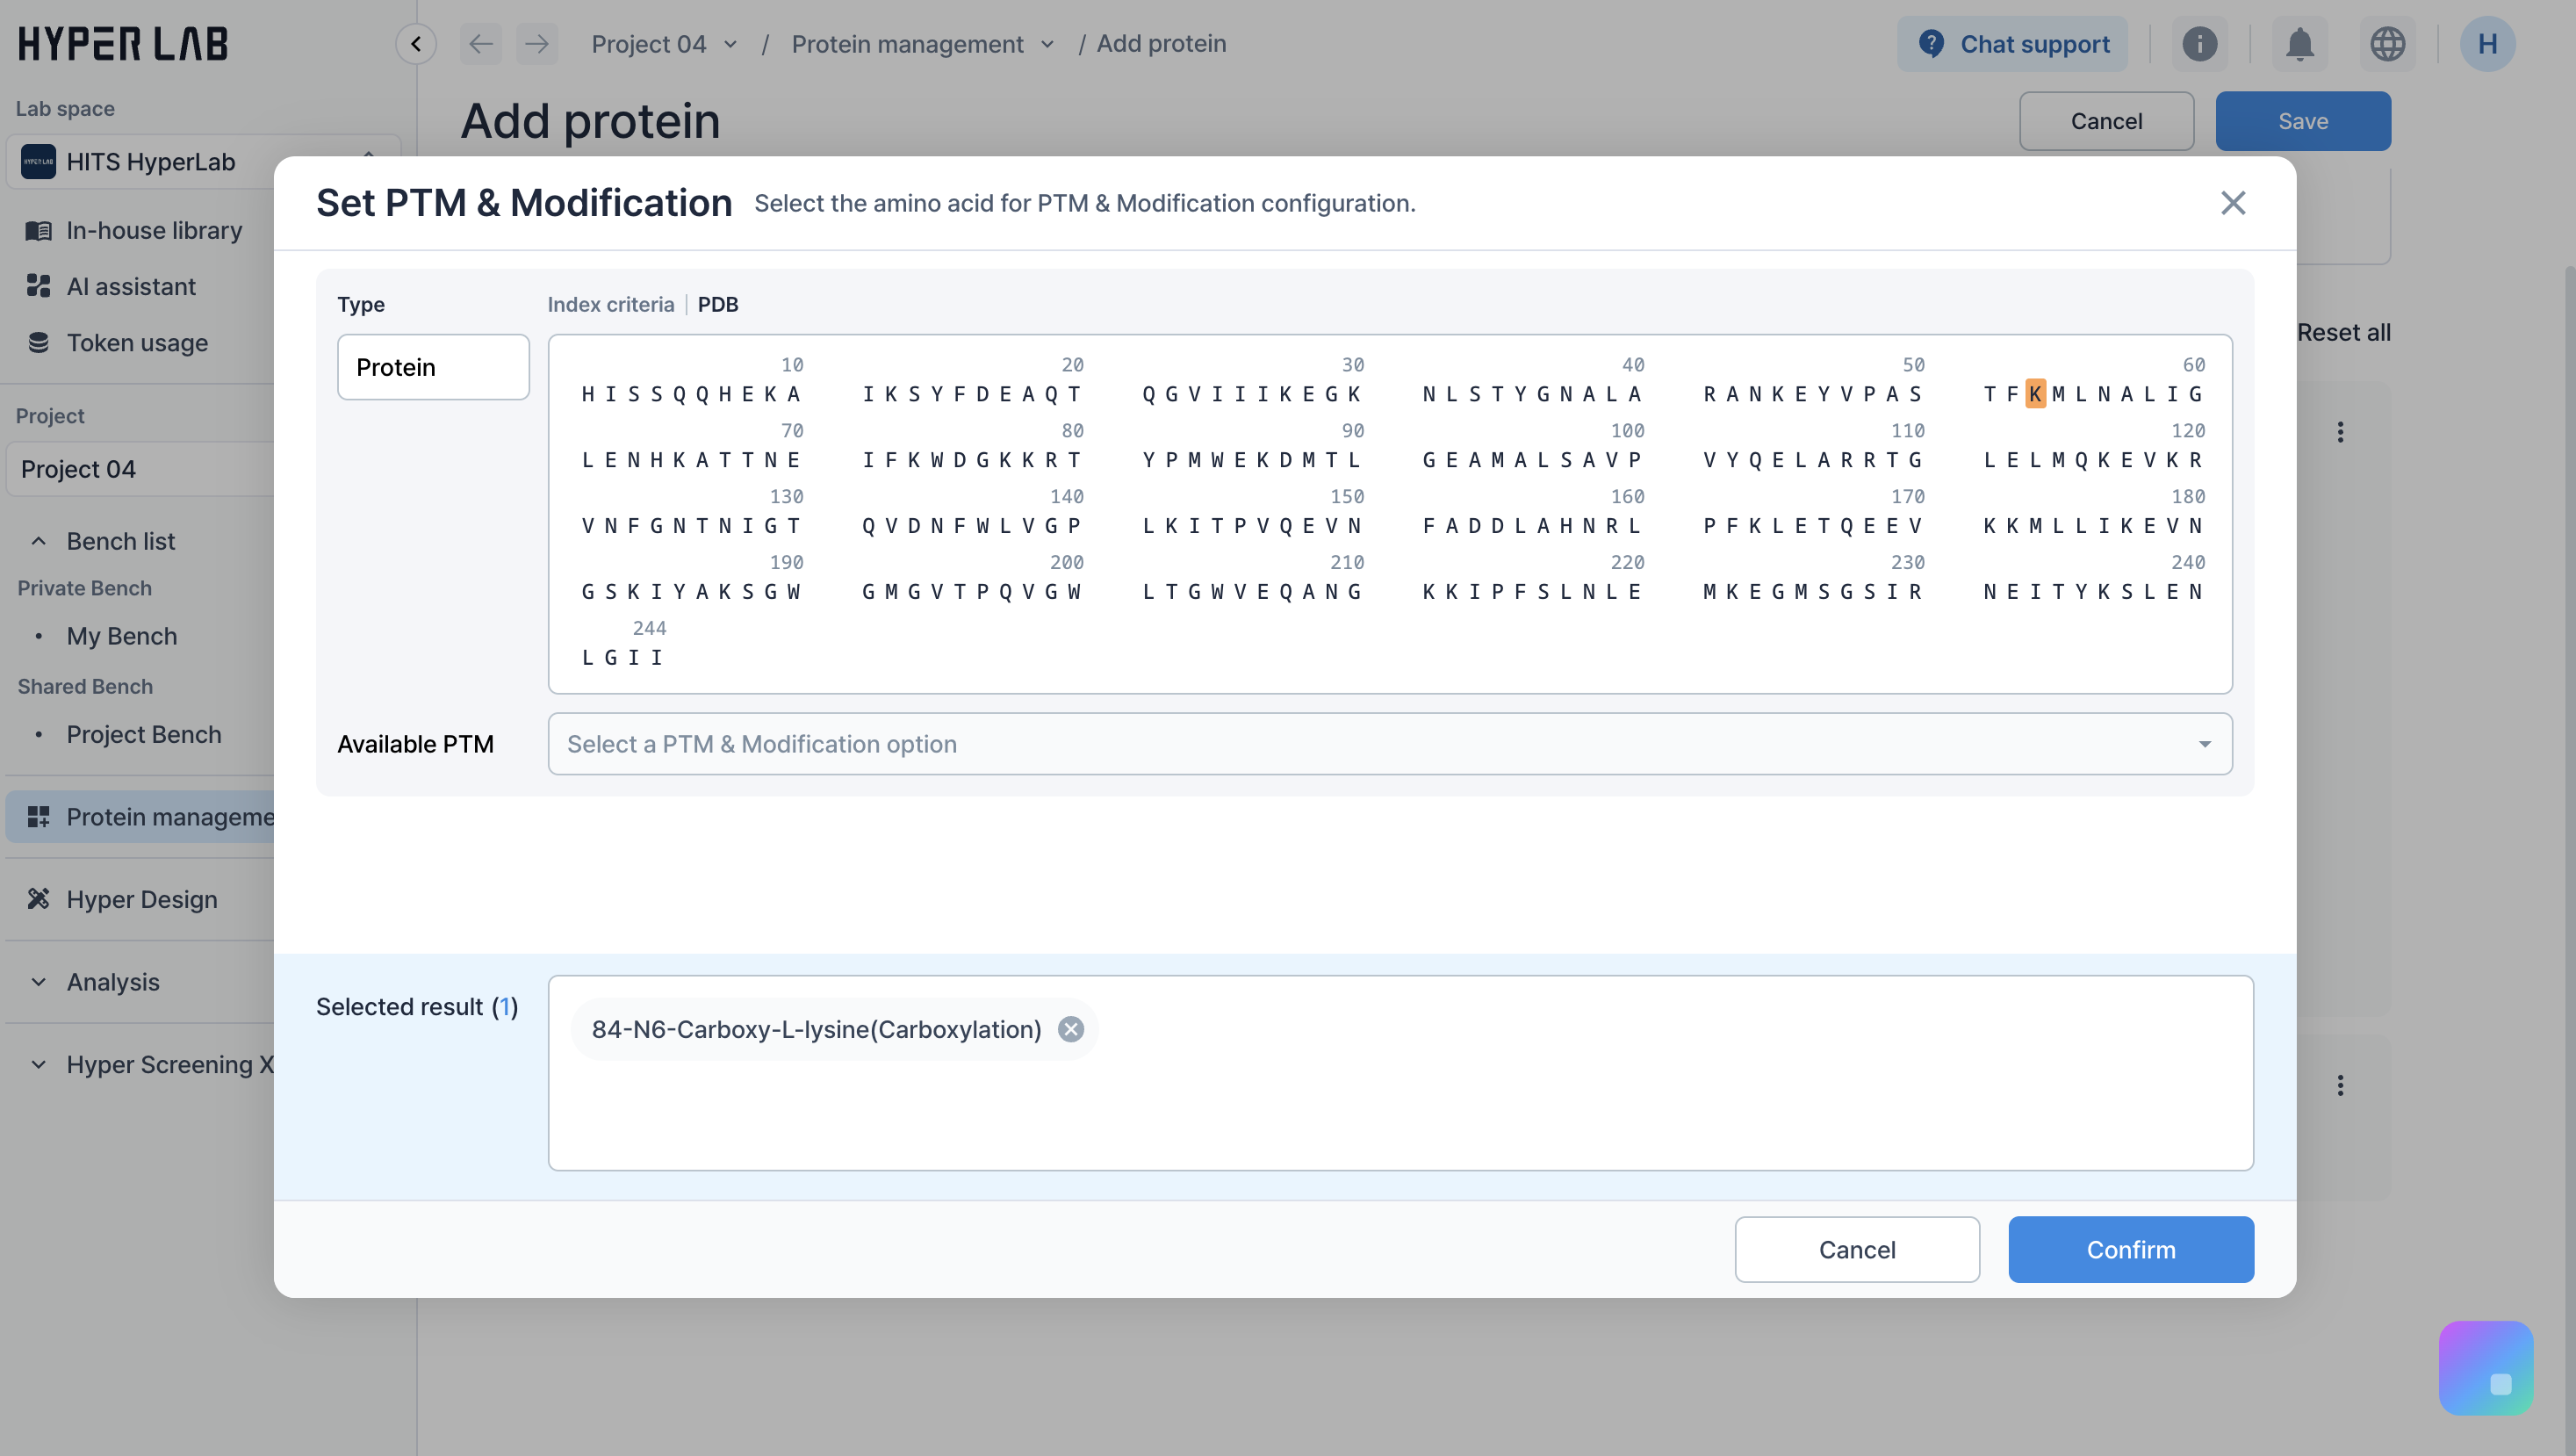Close the Set PTM & Modification dialog
This screenshot has width=2576, height=1456.
click(x=2232, y=203)
